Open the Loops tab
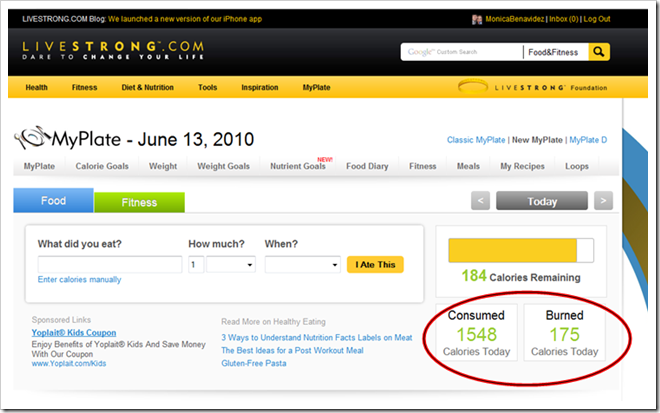Viewport: 660px width, 413px height. (x=577, y=166)
